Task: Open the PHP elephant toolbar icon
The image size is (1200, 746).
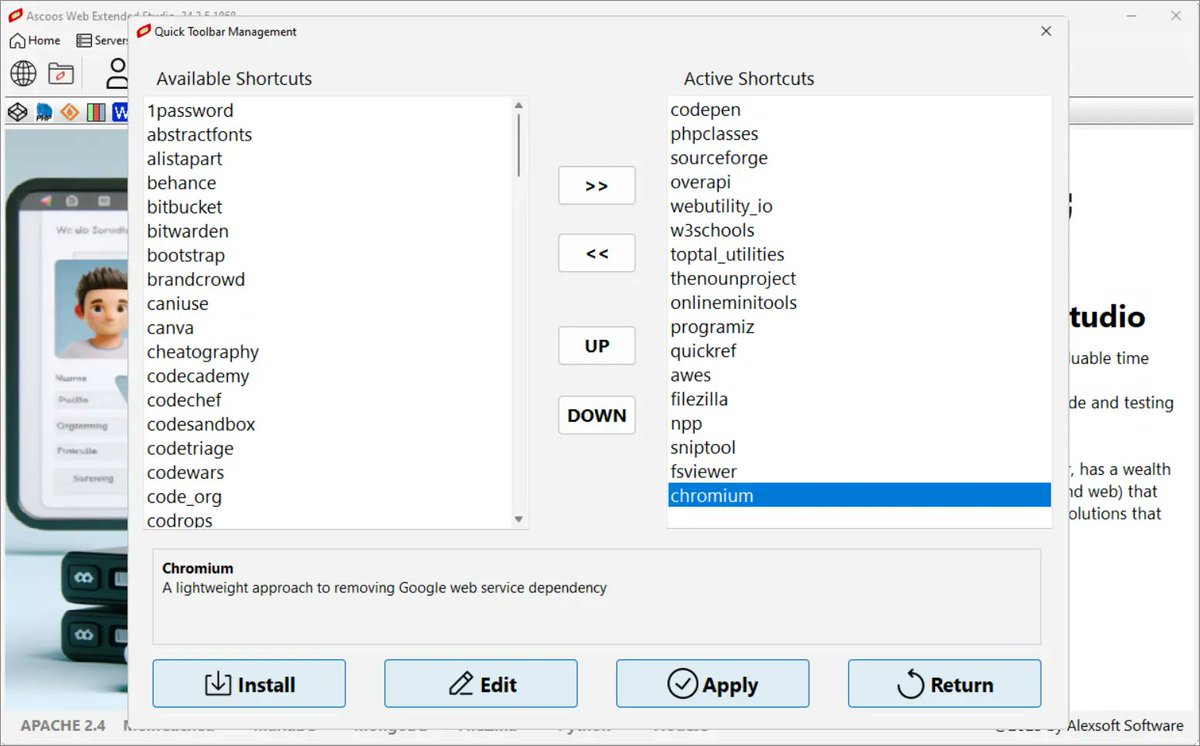Action: pyautogui.click(x=43, y=111)
